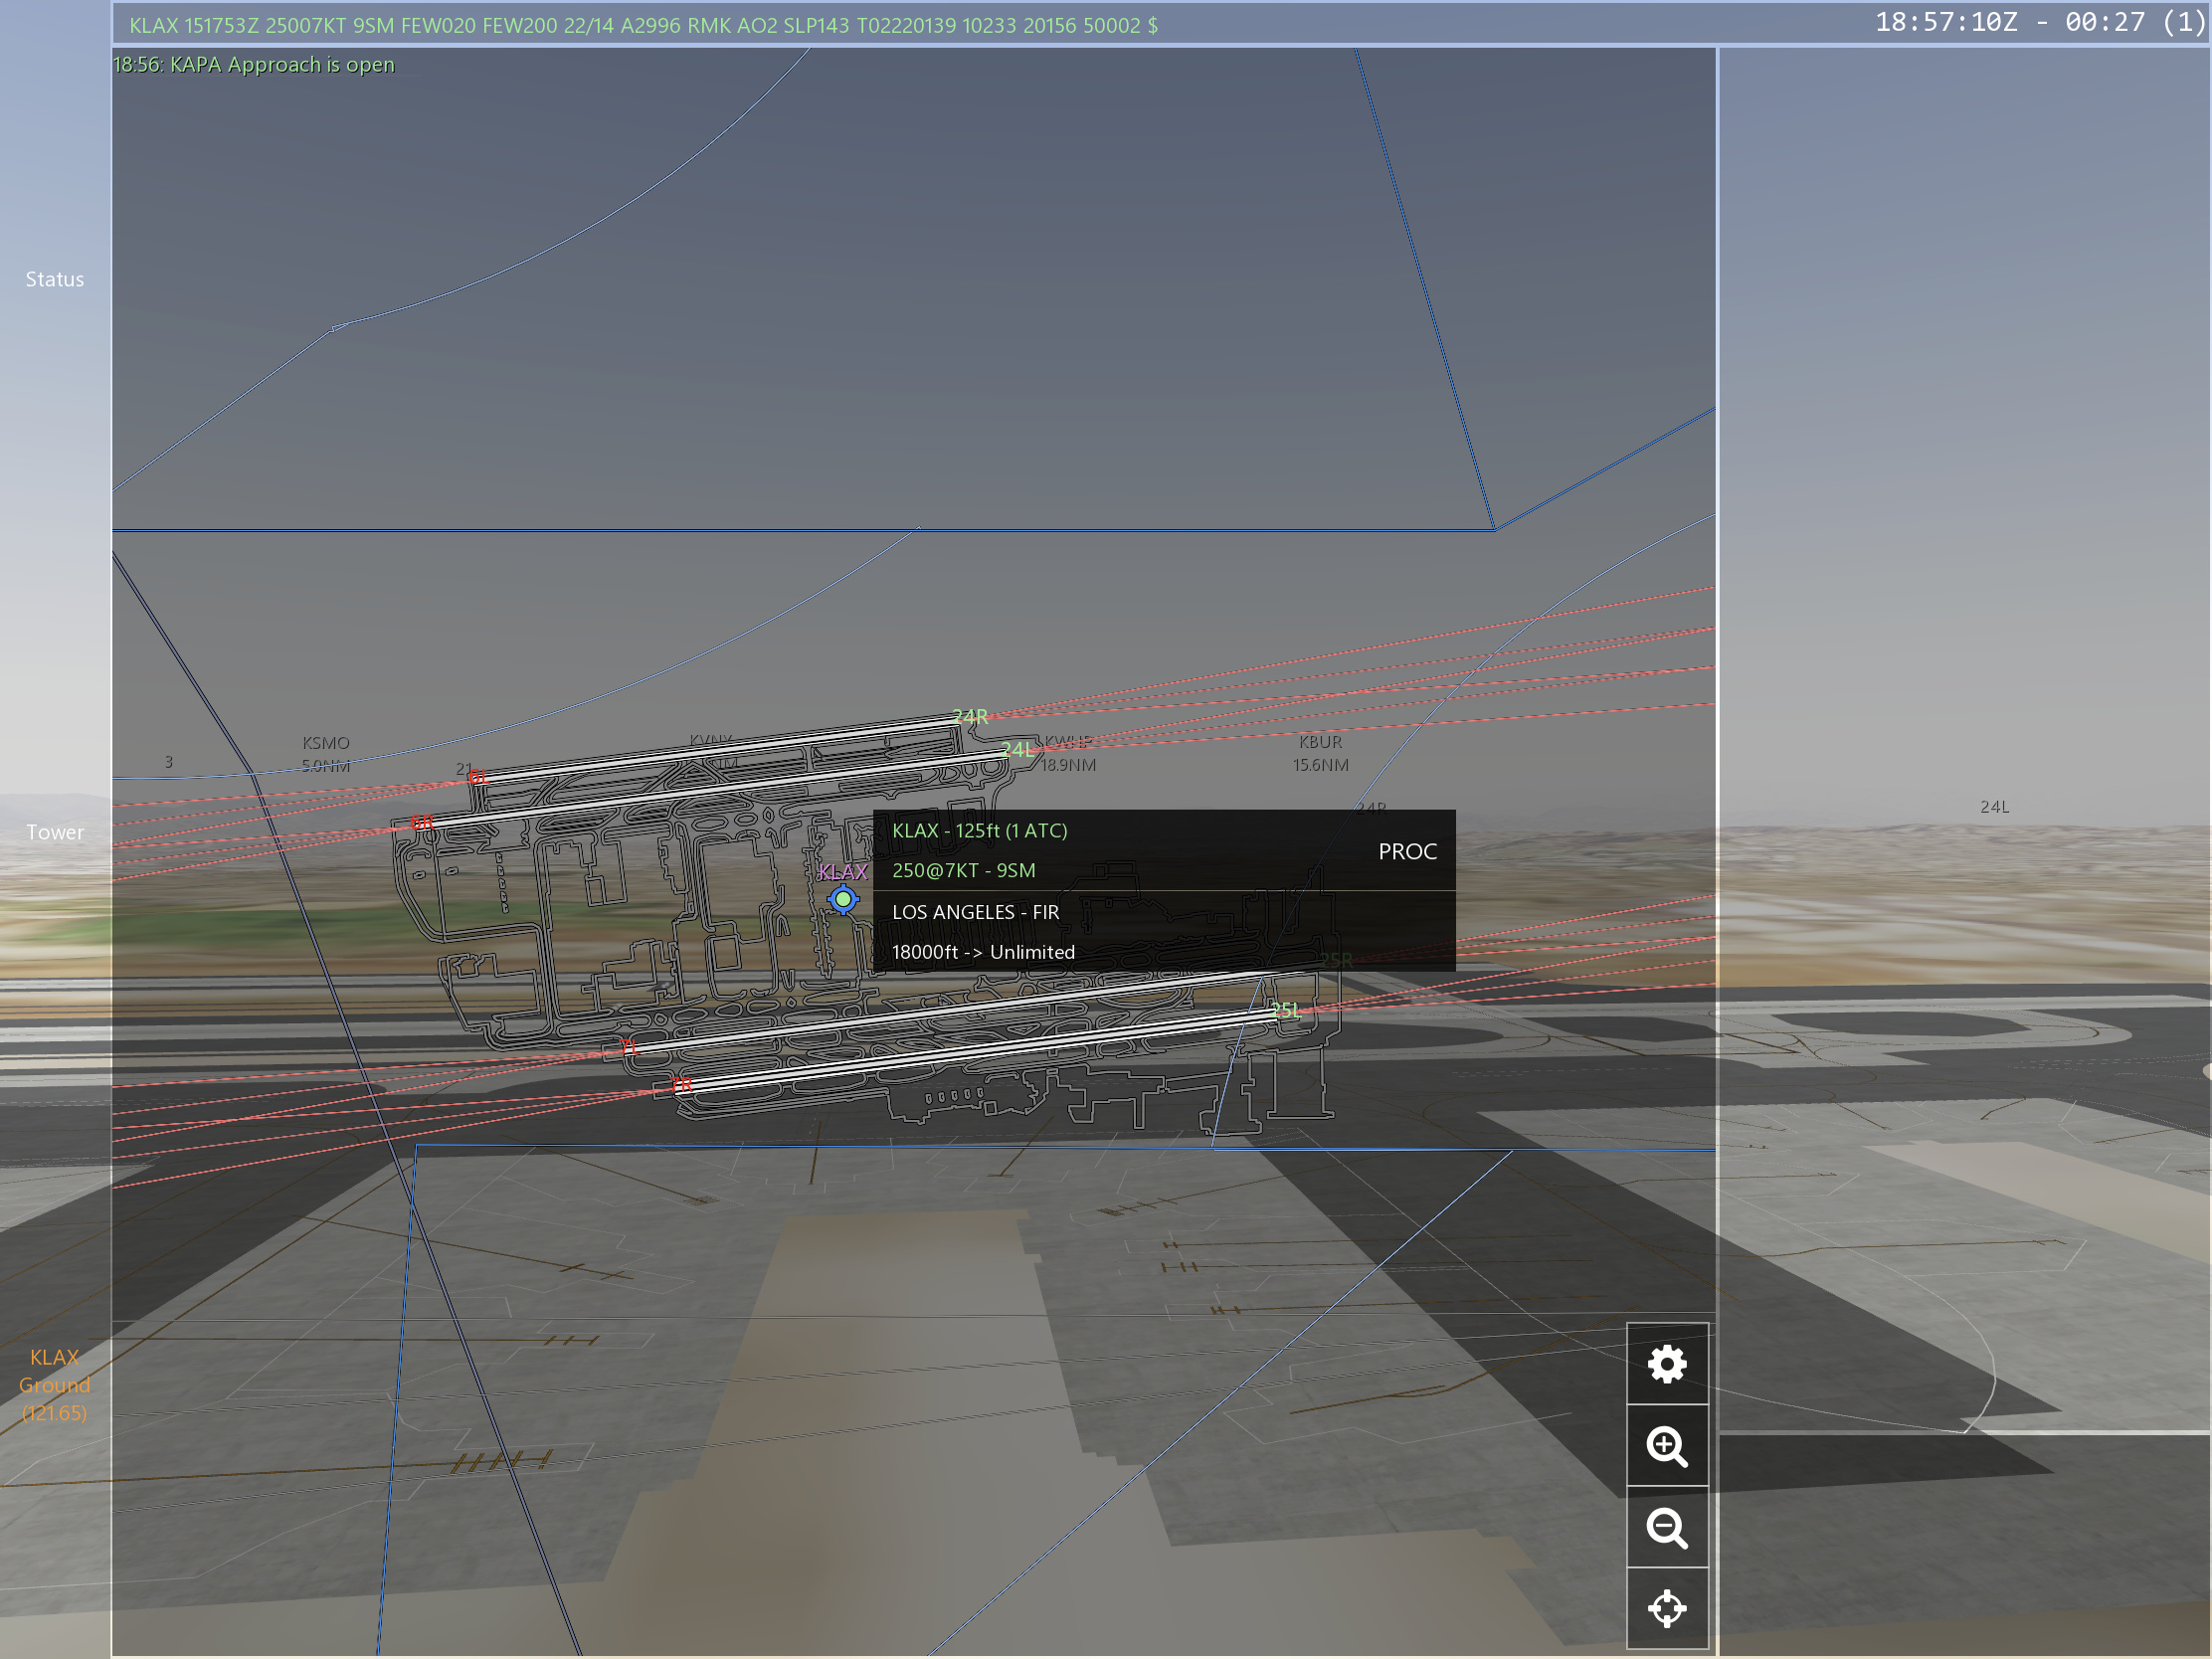Click KLAX - 125ft (1 ATC) tooltip row
Viewport: 2212px width, 1659px height.
(x=979, y=830)
